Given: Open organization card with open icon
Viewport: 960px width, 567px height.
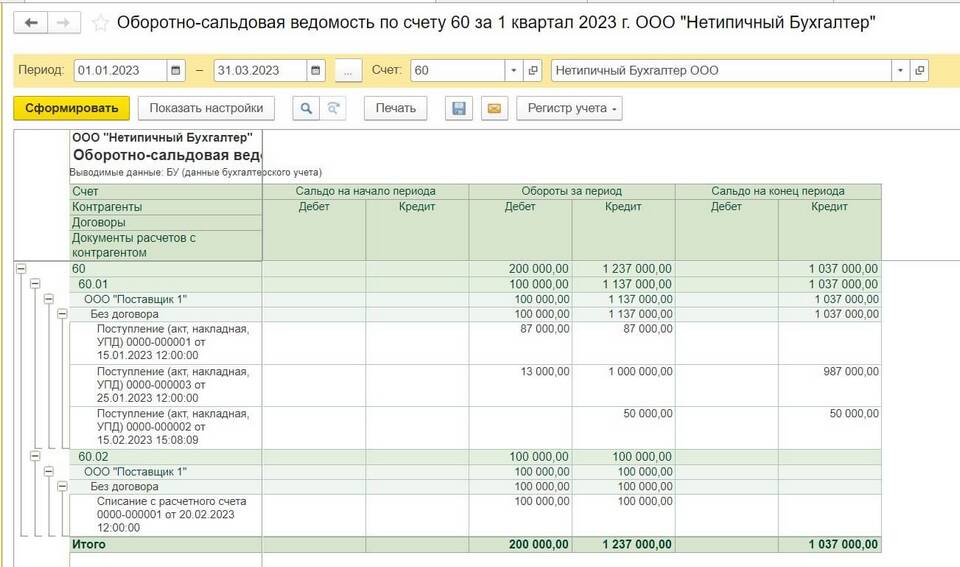Looking at the screenshot, I should click(x=919, y=70).
